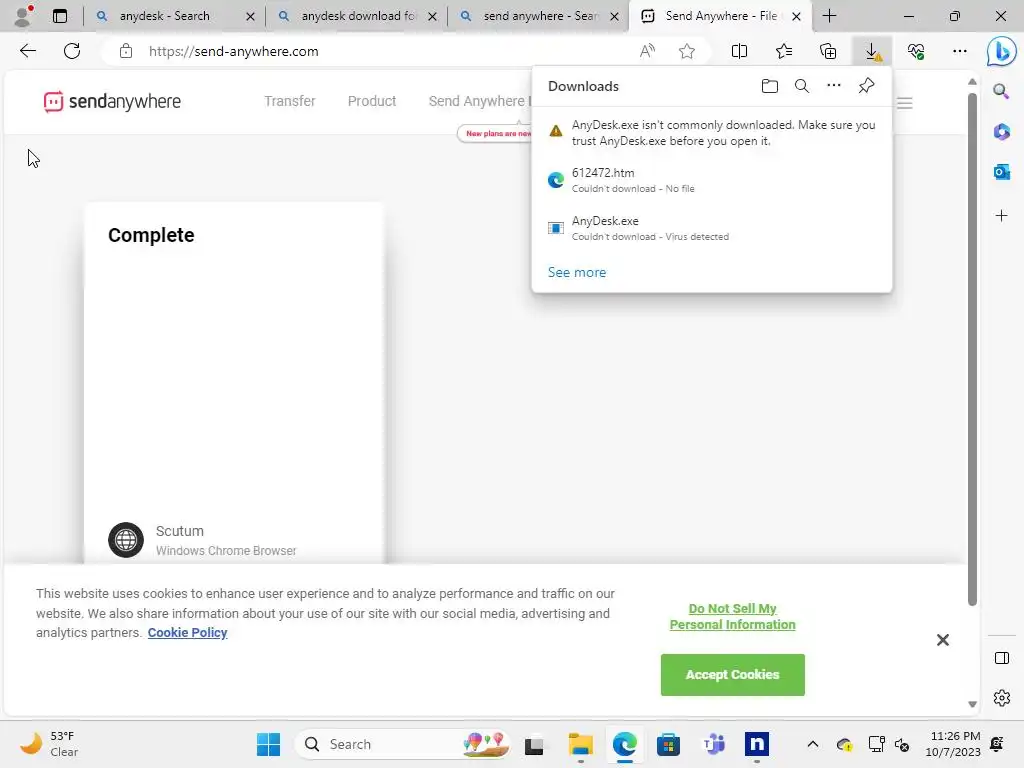Toggle the Downloads toolbar button
The image size is (1024, 768).
872,51
